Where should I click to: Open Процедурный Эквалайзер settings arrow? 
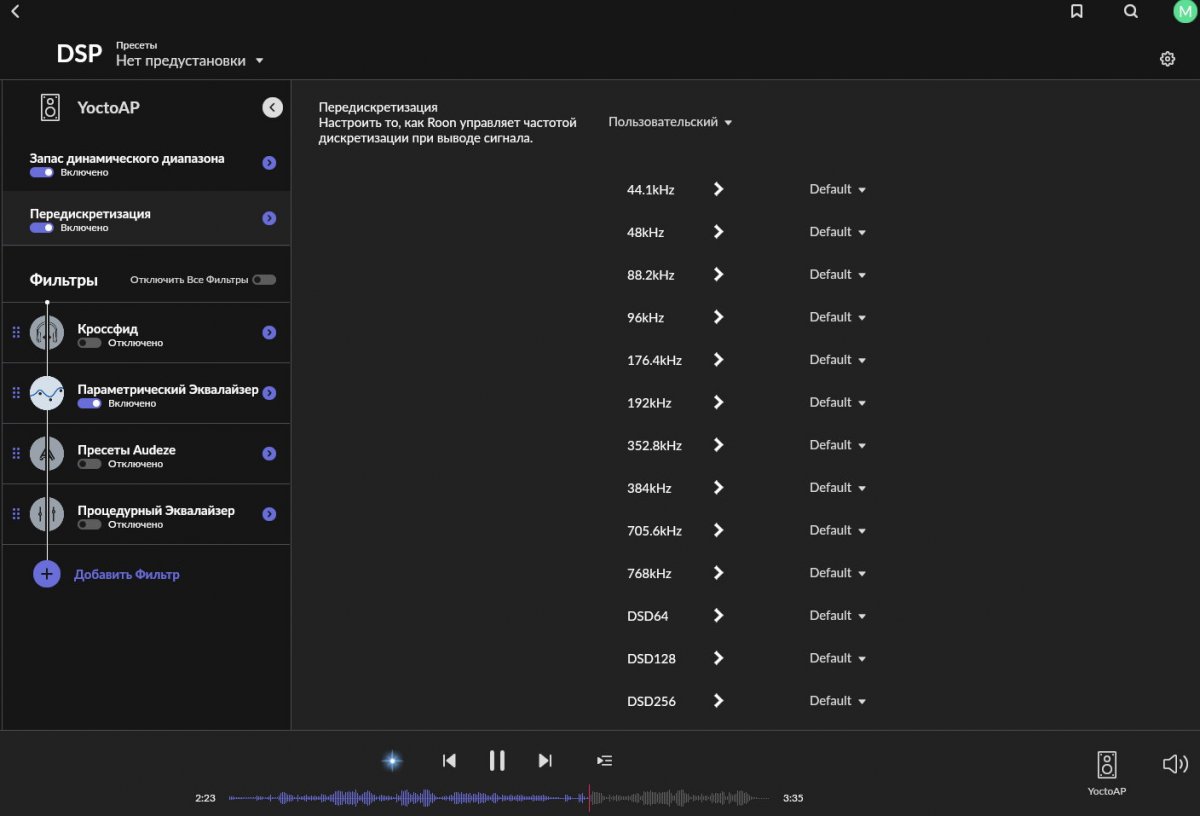click(x=269, y=514)
